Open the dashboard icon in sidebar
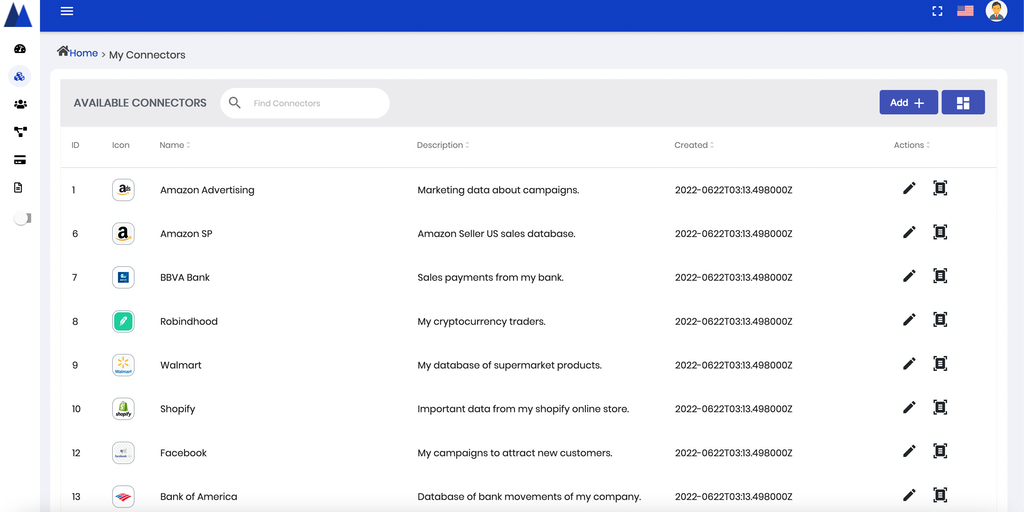The width and height of the screenshot is (1024, 512). (19, 49)
